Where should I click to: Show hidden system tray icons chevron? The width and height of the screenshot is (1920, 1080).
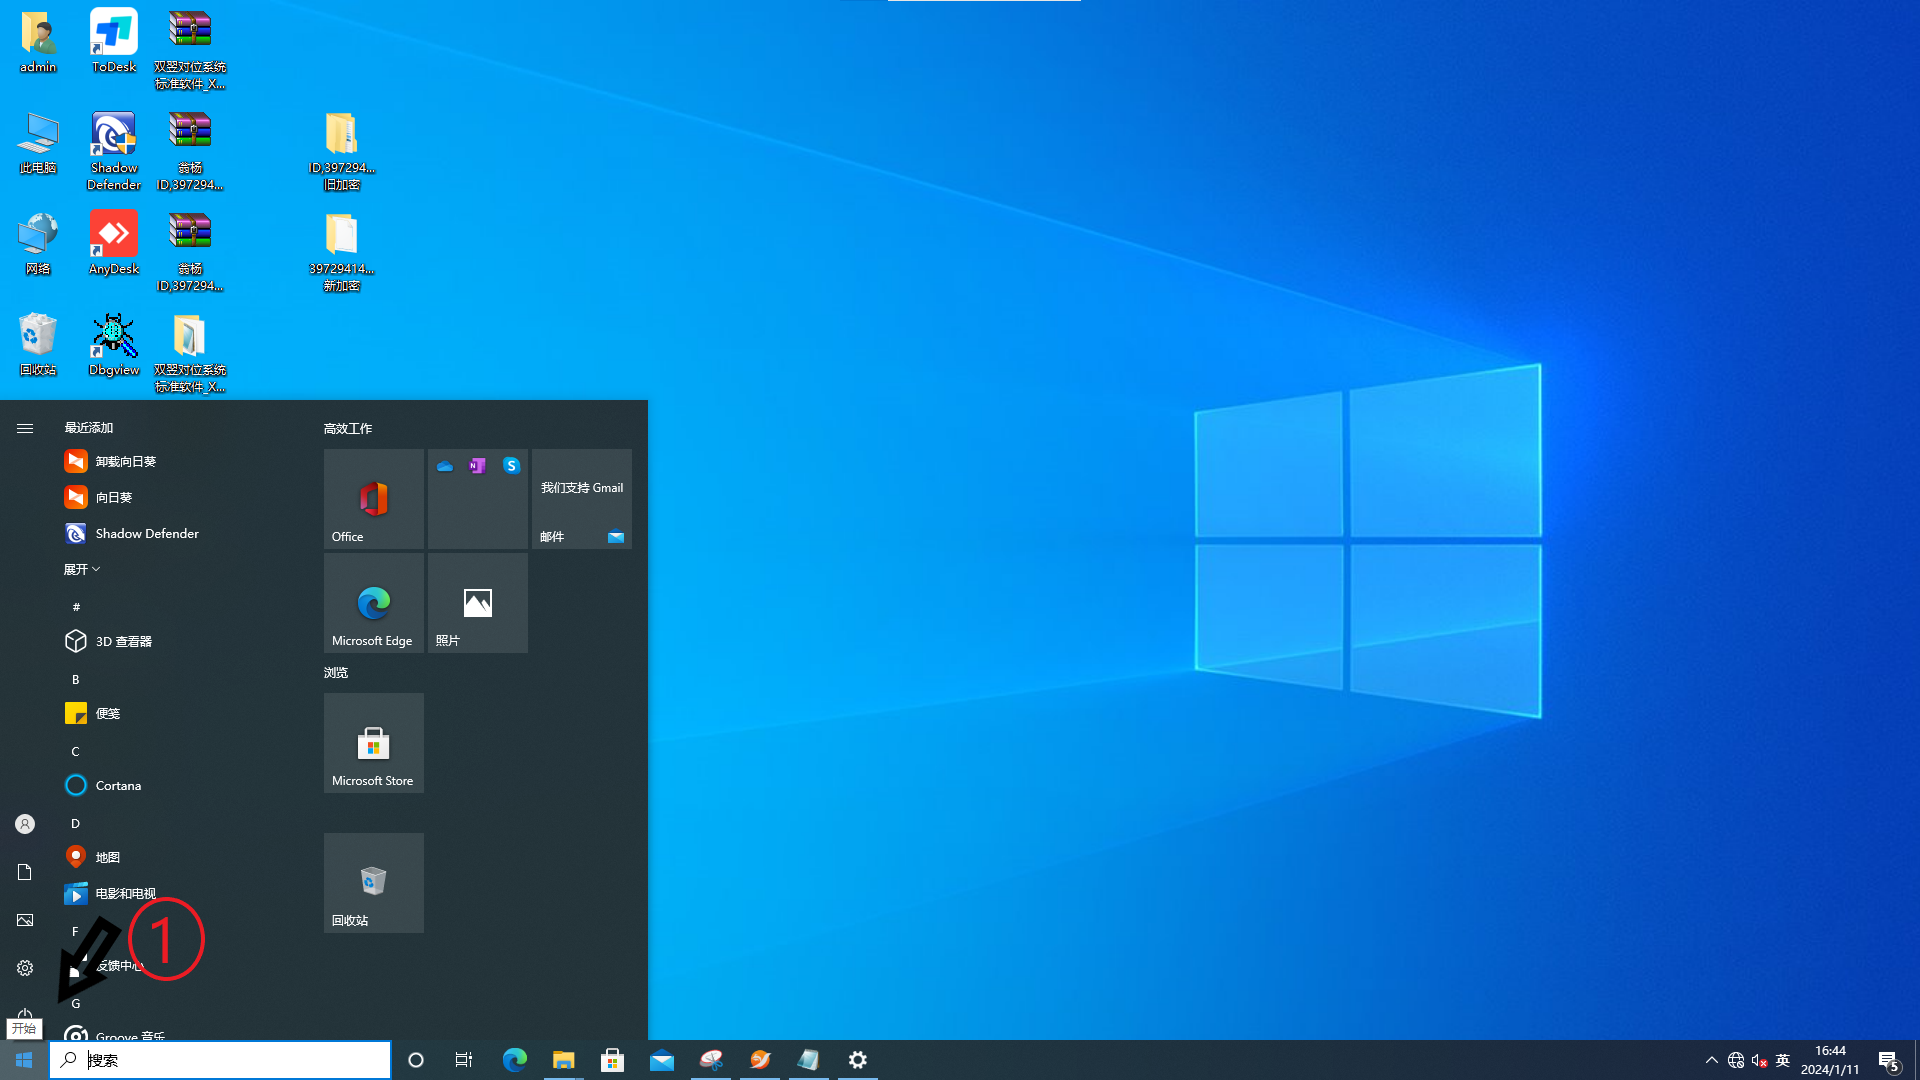coord(1711,1060)
